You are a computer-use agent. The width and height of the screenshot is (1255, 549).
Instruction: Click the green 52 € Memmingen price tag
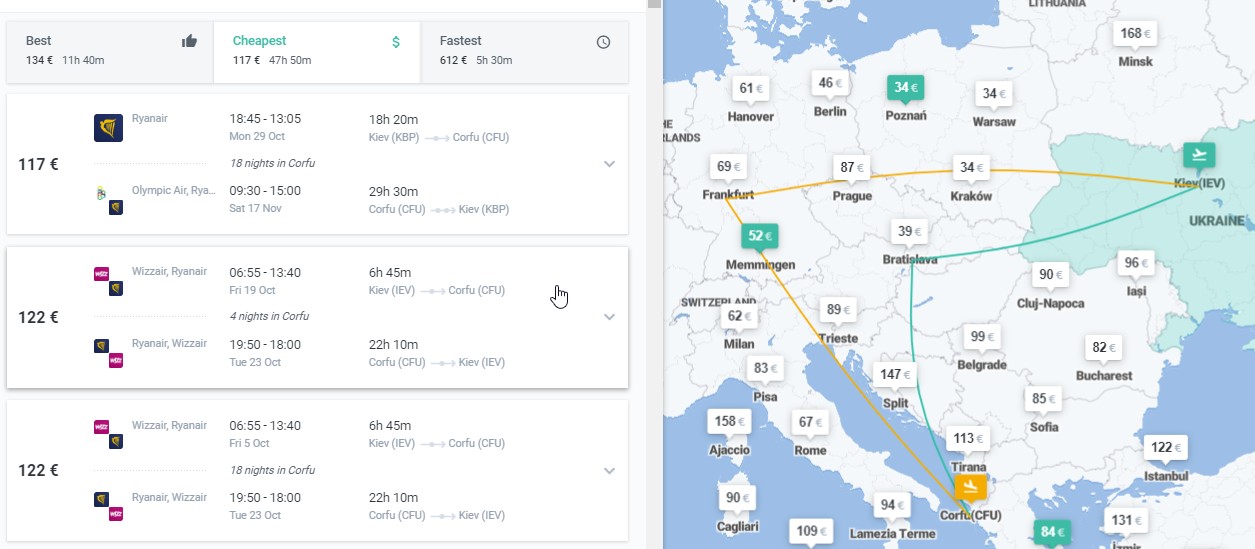click(x=760, y=236)
